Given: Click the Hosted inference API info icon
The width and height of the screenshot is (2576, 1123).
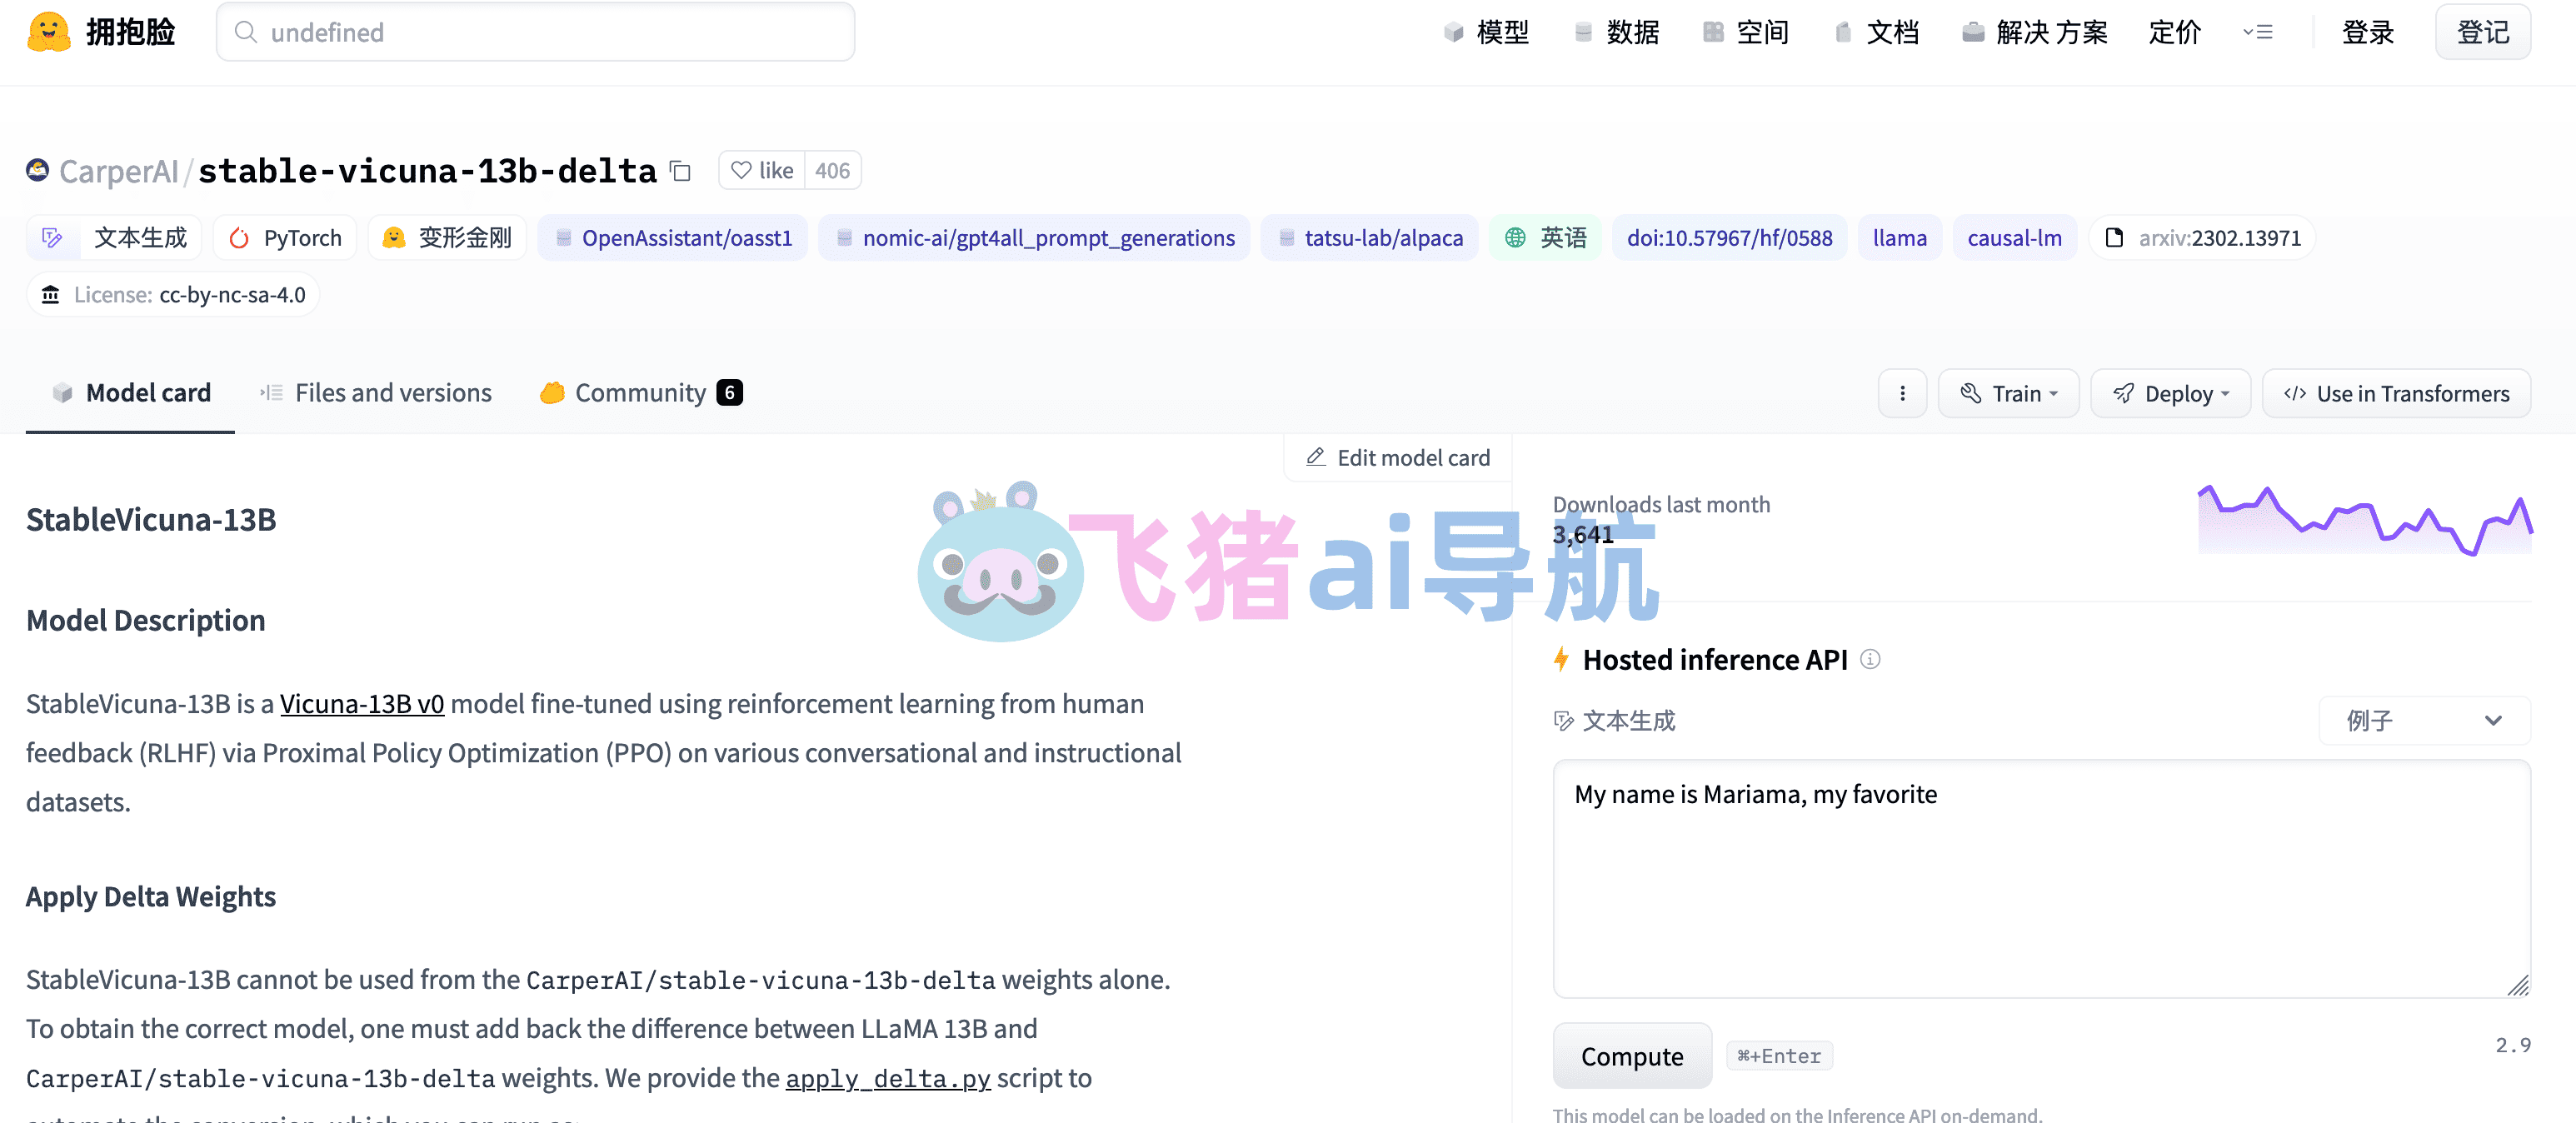Looking at the screenshot, I should pos(1870,659).
